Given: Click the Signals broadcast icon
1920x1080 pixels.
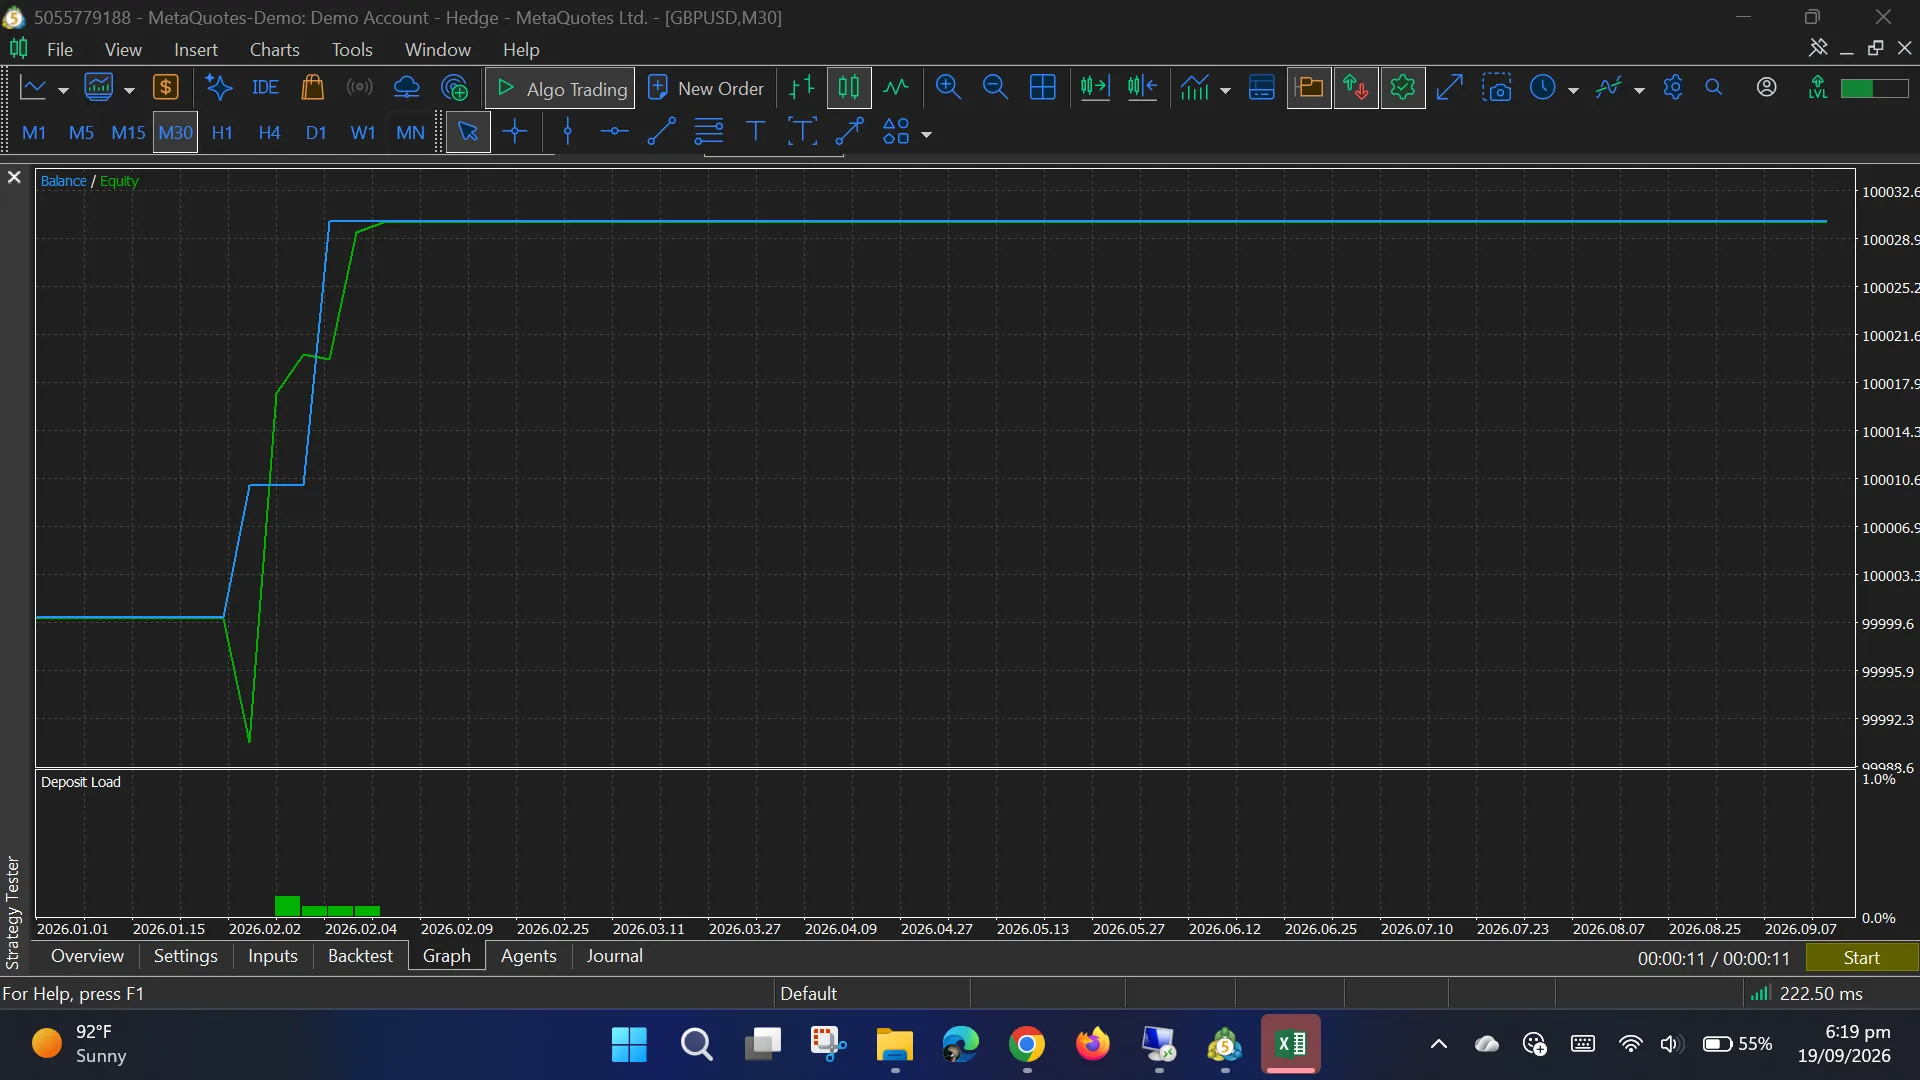Looking at the screenshot, I should point(359,88).
